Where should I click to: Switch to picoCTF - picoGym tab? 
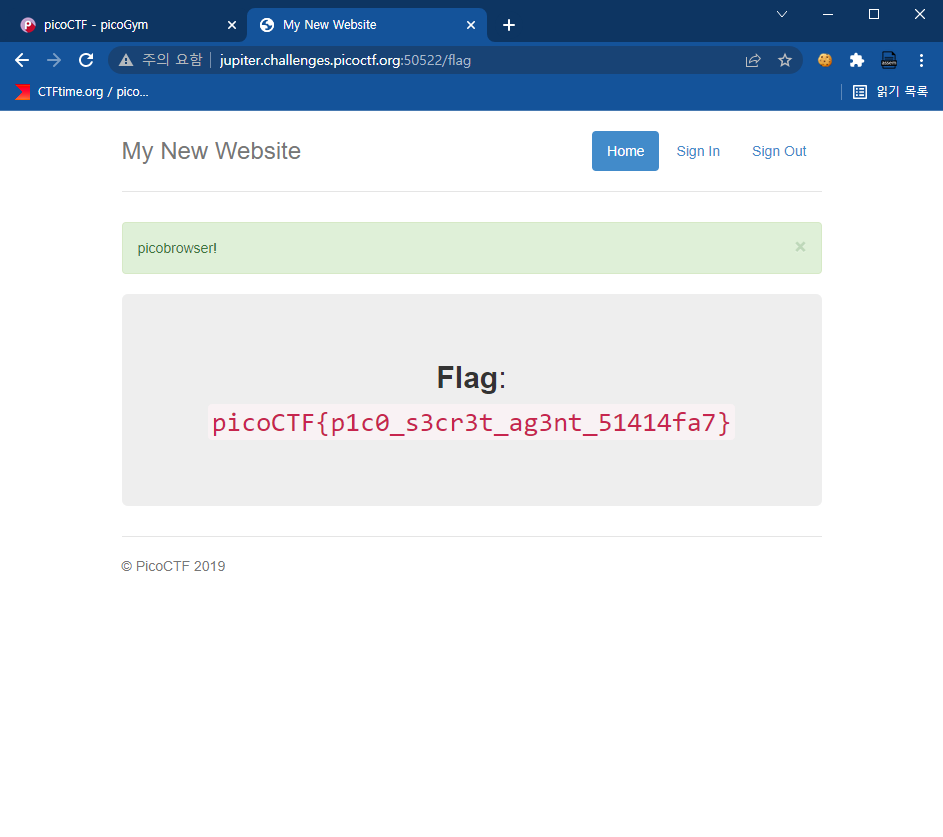(118, 25)
